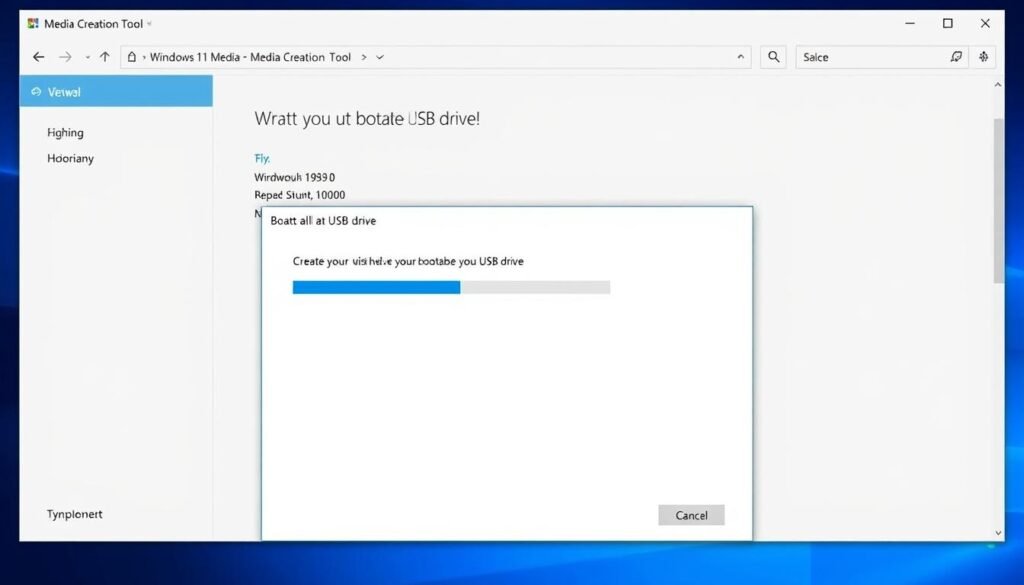Click the home icon in address bar
Viewport: 1024px width, 585px height.
coord(132,57)
